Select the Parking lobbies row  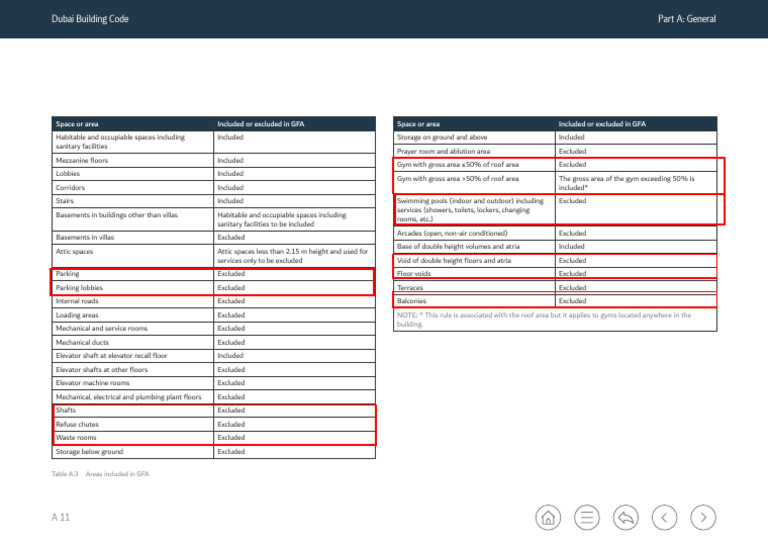point(214,288)
